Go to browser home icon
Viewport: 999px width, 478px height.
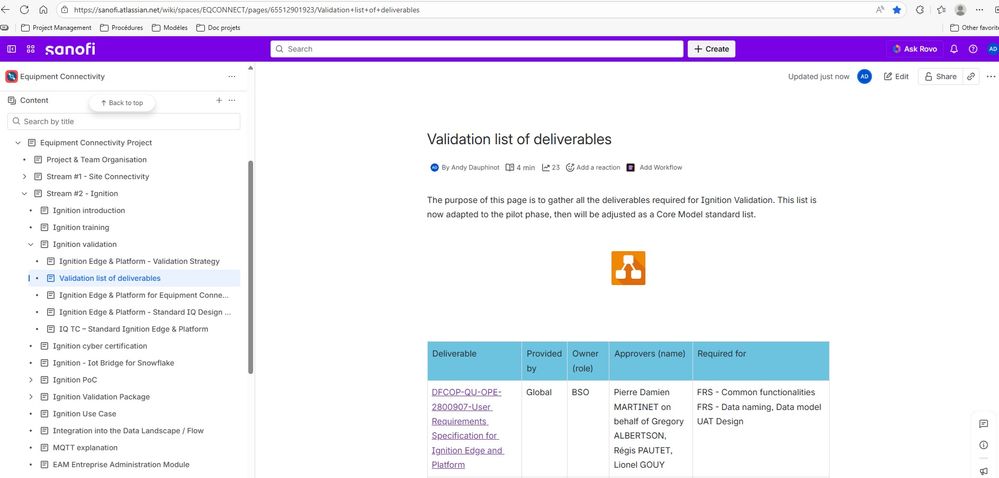(x=43, y=10)
